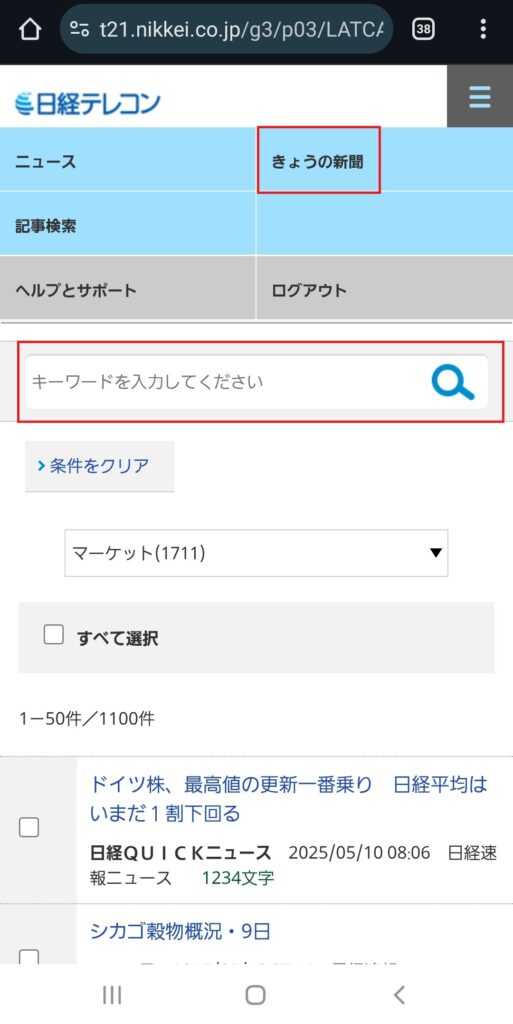Tap the browser home icon
The image size is (513, 1024).
pyautogui.click(x=30, y=29)
